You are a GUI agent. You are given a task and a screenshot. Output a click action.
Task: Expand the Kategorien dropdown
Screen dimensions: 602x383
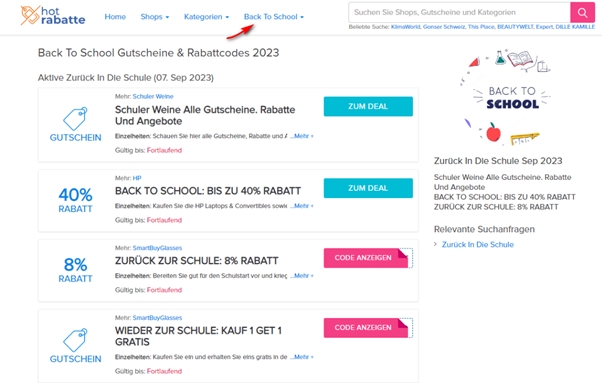[206, 17]
